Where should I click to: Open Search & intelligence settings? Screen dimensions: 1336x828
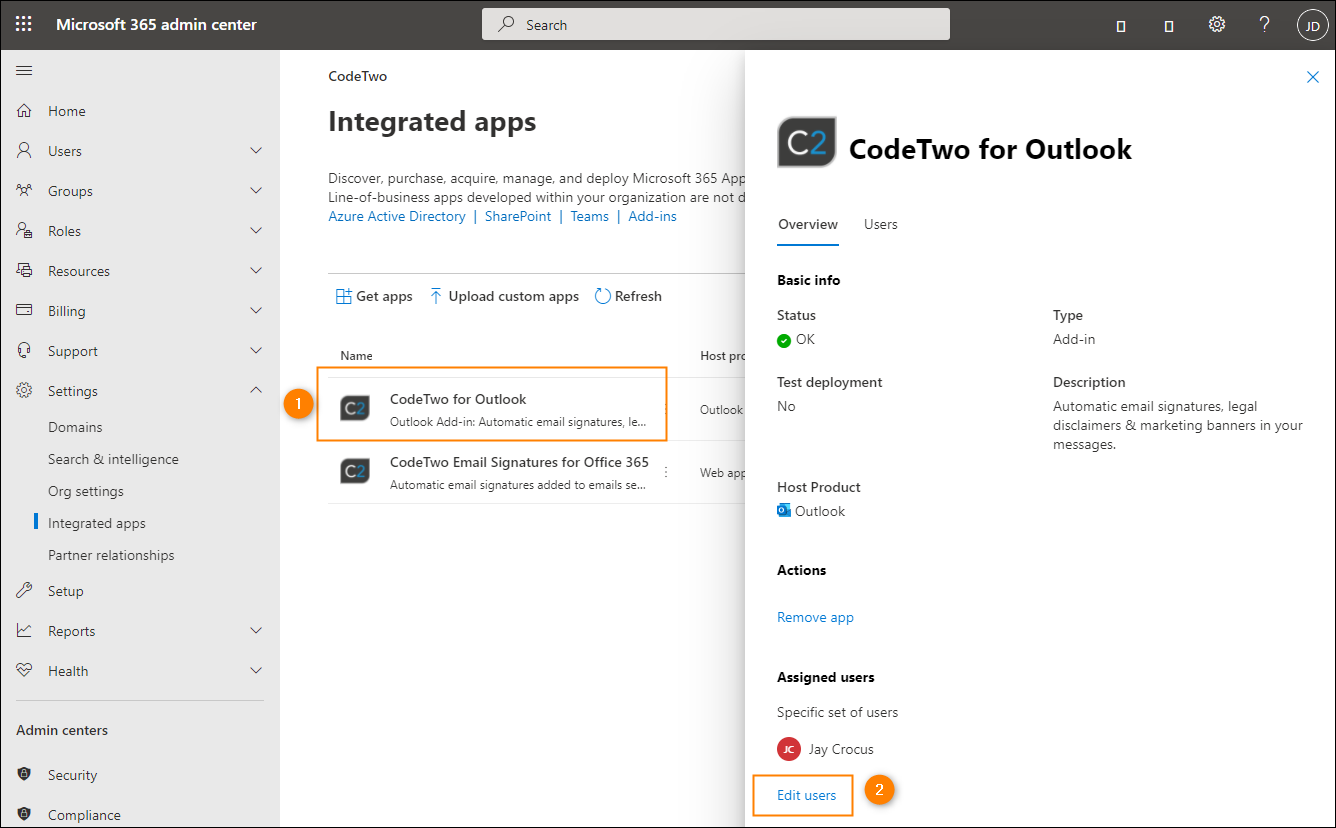point(113,459)
